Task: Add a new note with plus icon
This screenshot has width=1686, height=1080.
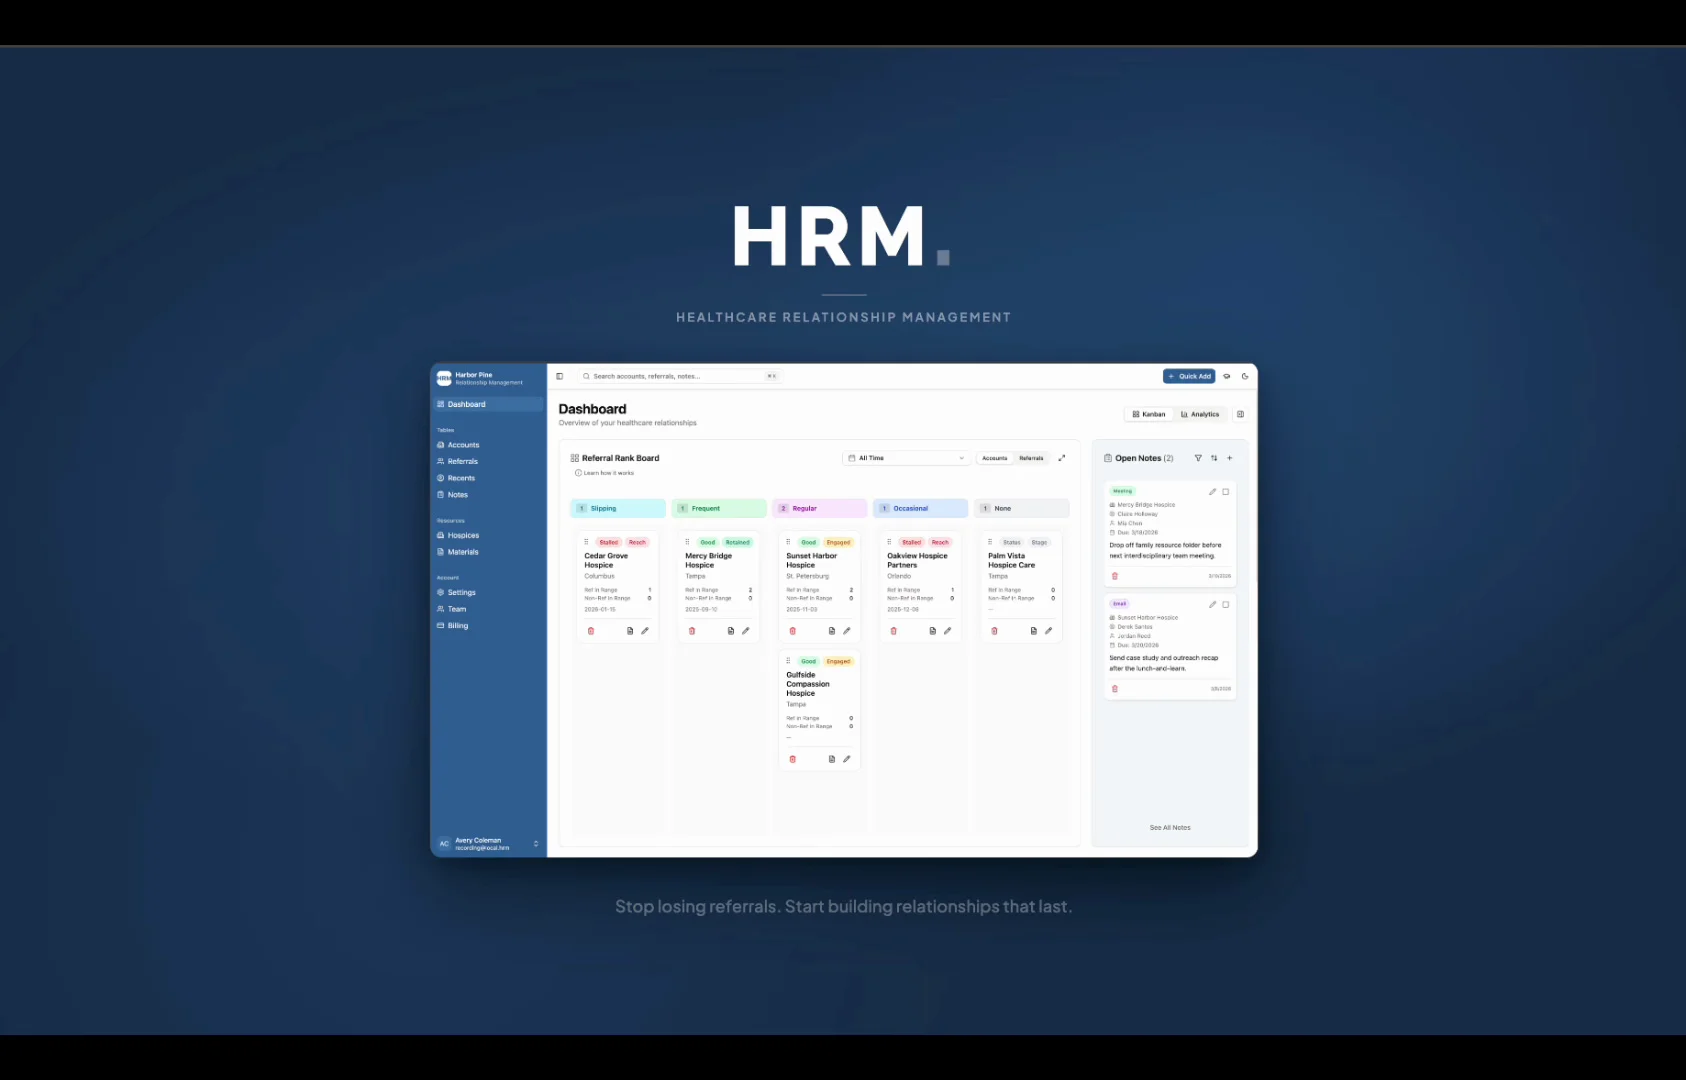Action: [1230, 458]
